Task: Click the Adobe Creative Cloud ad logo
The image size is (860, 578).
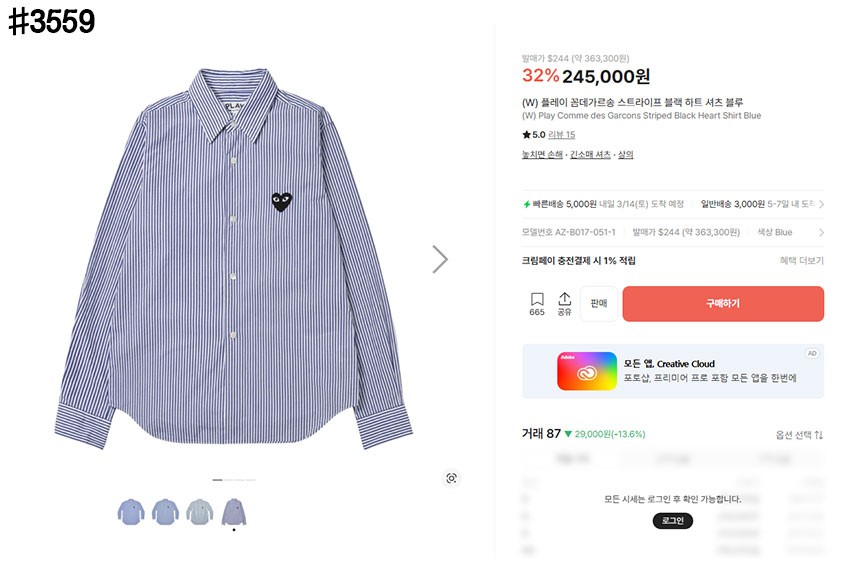Action: [x=587, y=371]
